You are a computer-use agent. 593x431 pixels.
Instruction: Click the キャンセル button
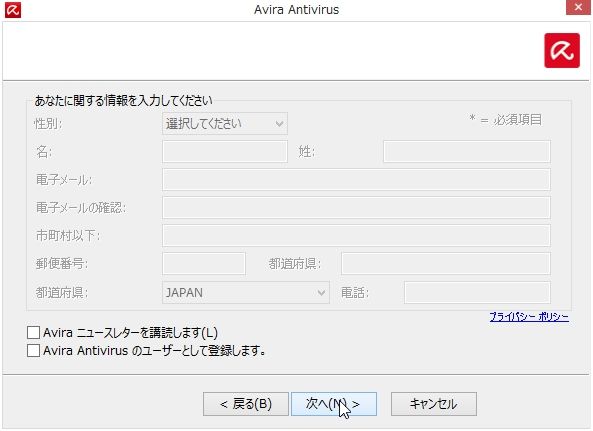(434, 404)
